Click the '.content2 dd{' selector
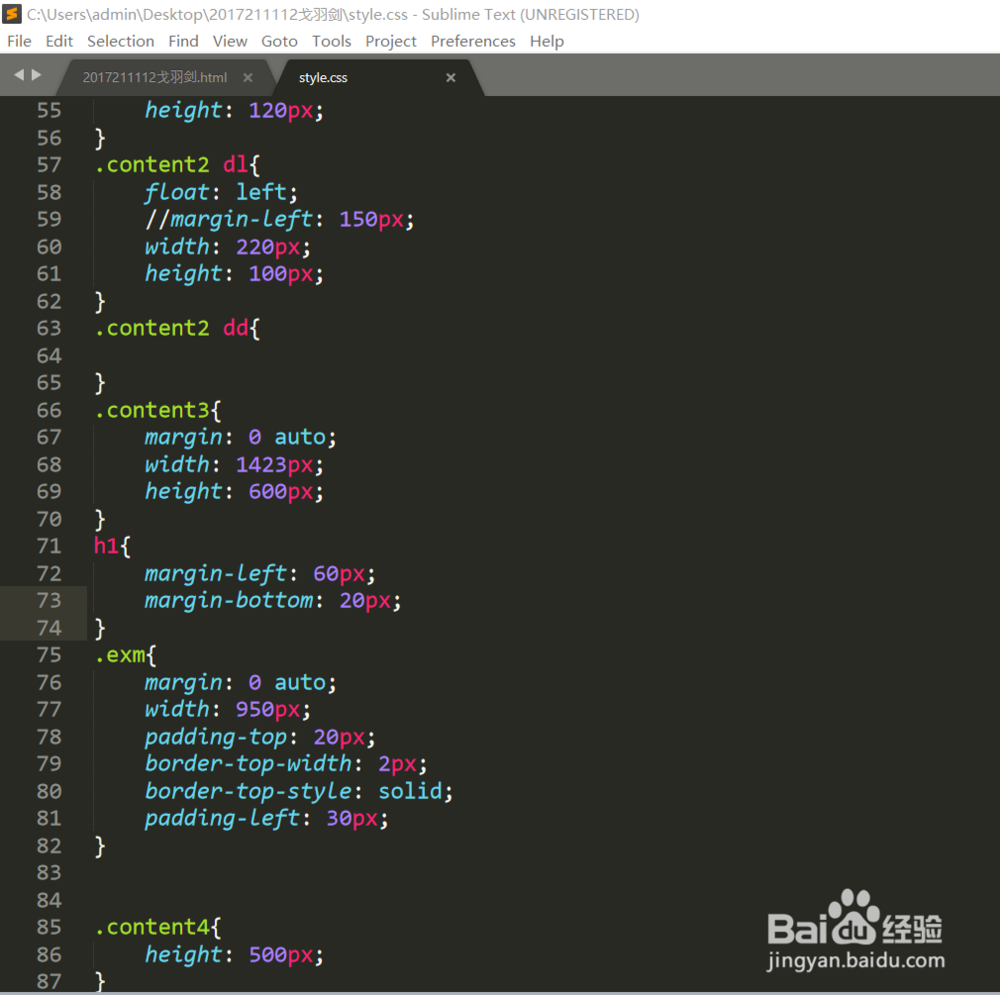Screen dimensions: 1000x995 tap(177, 328)
